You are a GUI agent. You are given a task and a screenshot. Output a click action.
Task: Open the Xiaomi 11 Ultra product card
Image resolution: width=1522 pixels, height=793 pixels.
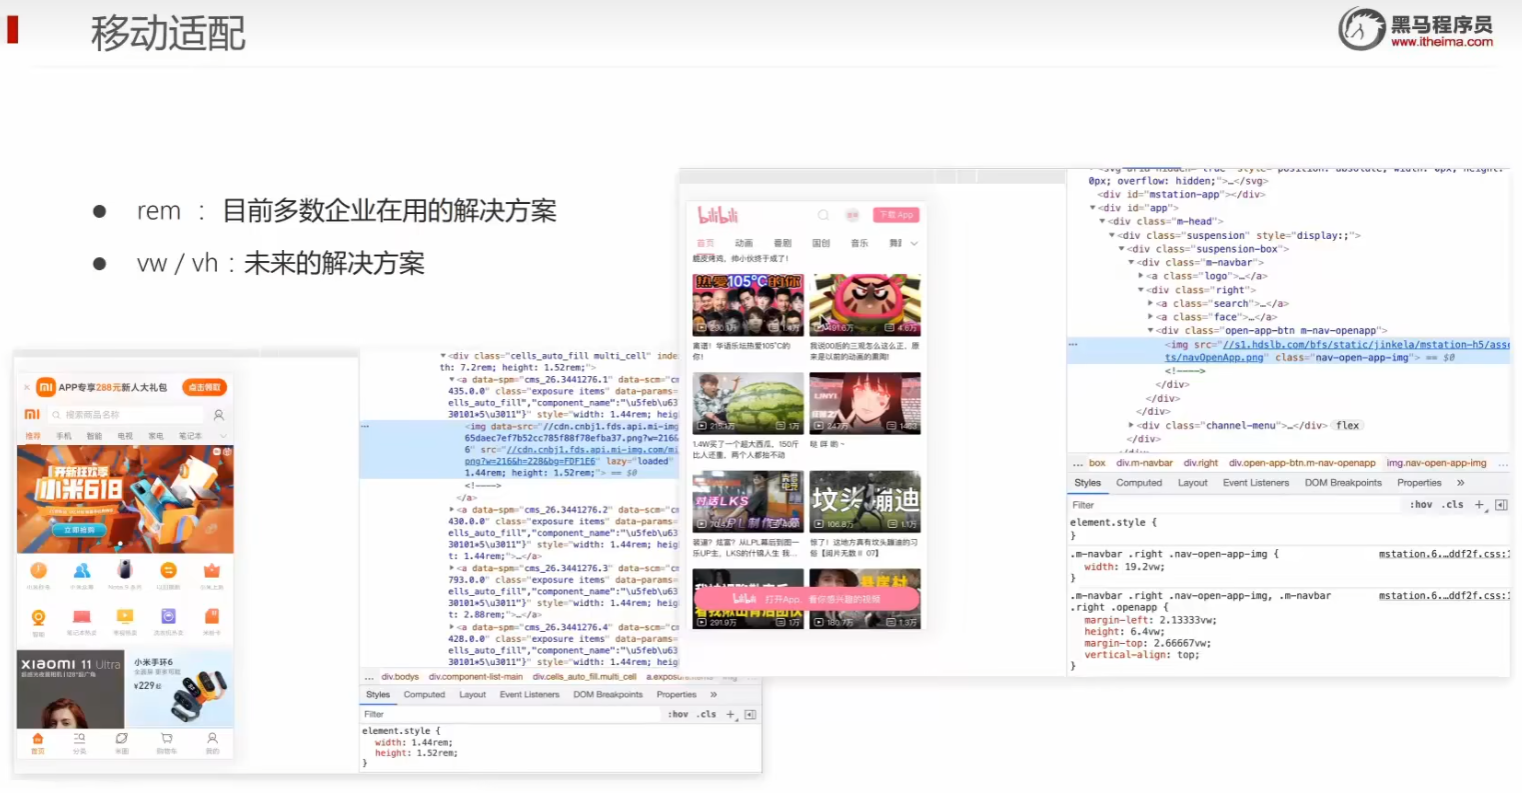70,689
